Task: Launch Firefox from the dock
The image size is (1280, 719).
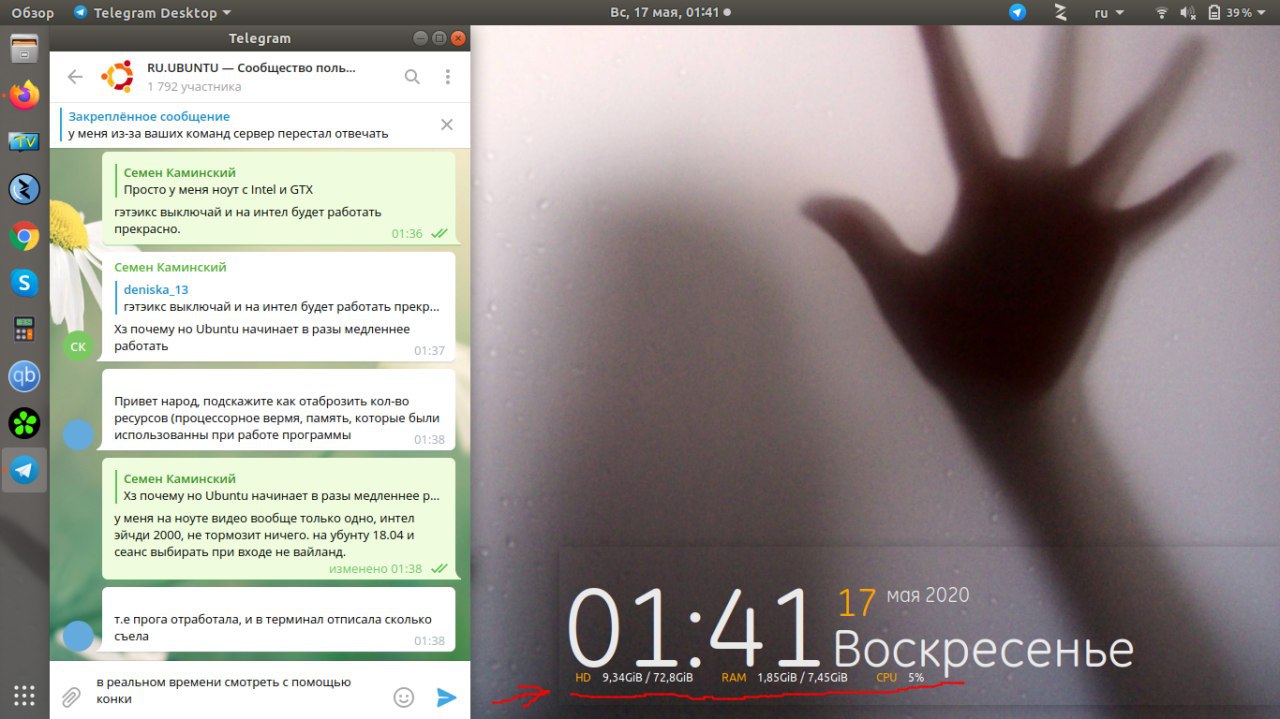Action: (24, 95)
